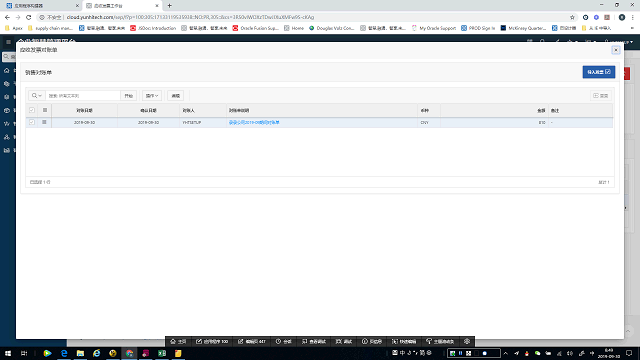
Task: Open the home icon in left sidebar
Action: click(x=7, y=71)
